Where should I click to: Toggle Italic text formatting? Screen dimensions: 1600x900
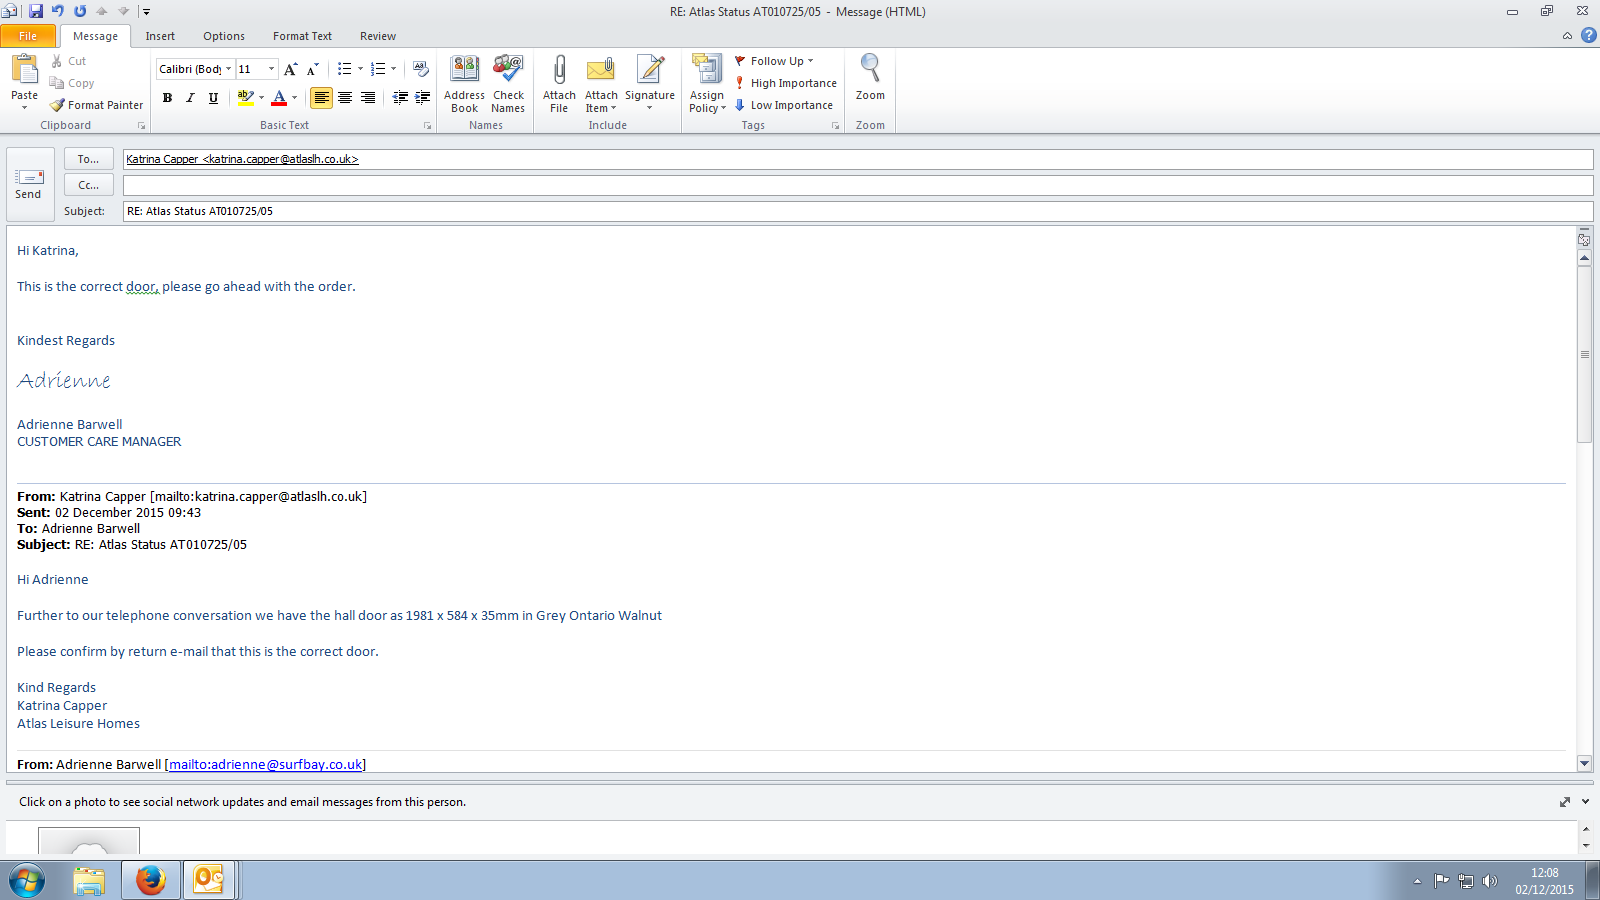point(190,98)
